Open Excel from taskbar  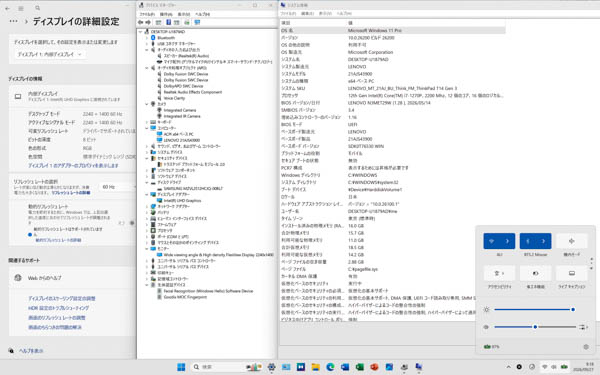pyautogui.click(x=360, y=367)
